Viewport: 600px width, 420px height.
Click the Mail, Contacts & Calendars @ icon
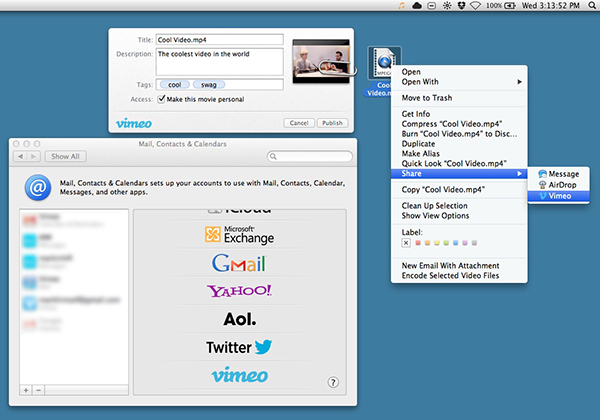point(38,187)
